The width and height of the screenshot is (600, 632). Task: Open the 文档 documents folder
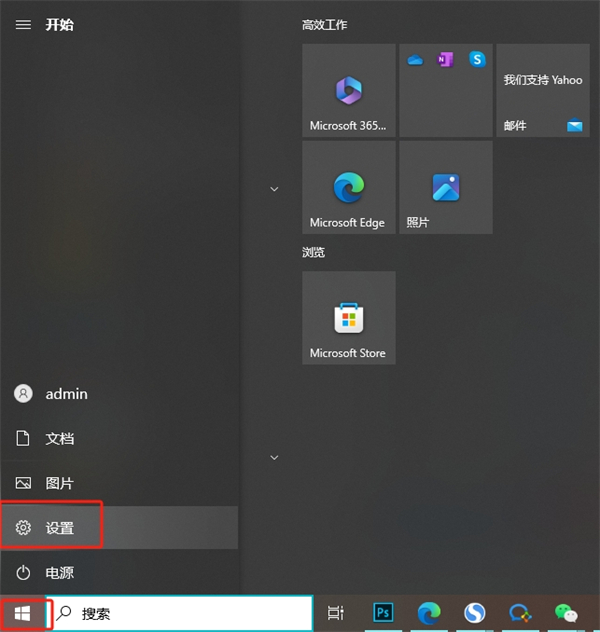119,438
